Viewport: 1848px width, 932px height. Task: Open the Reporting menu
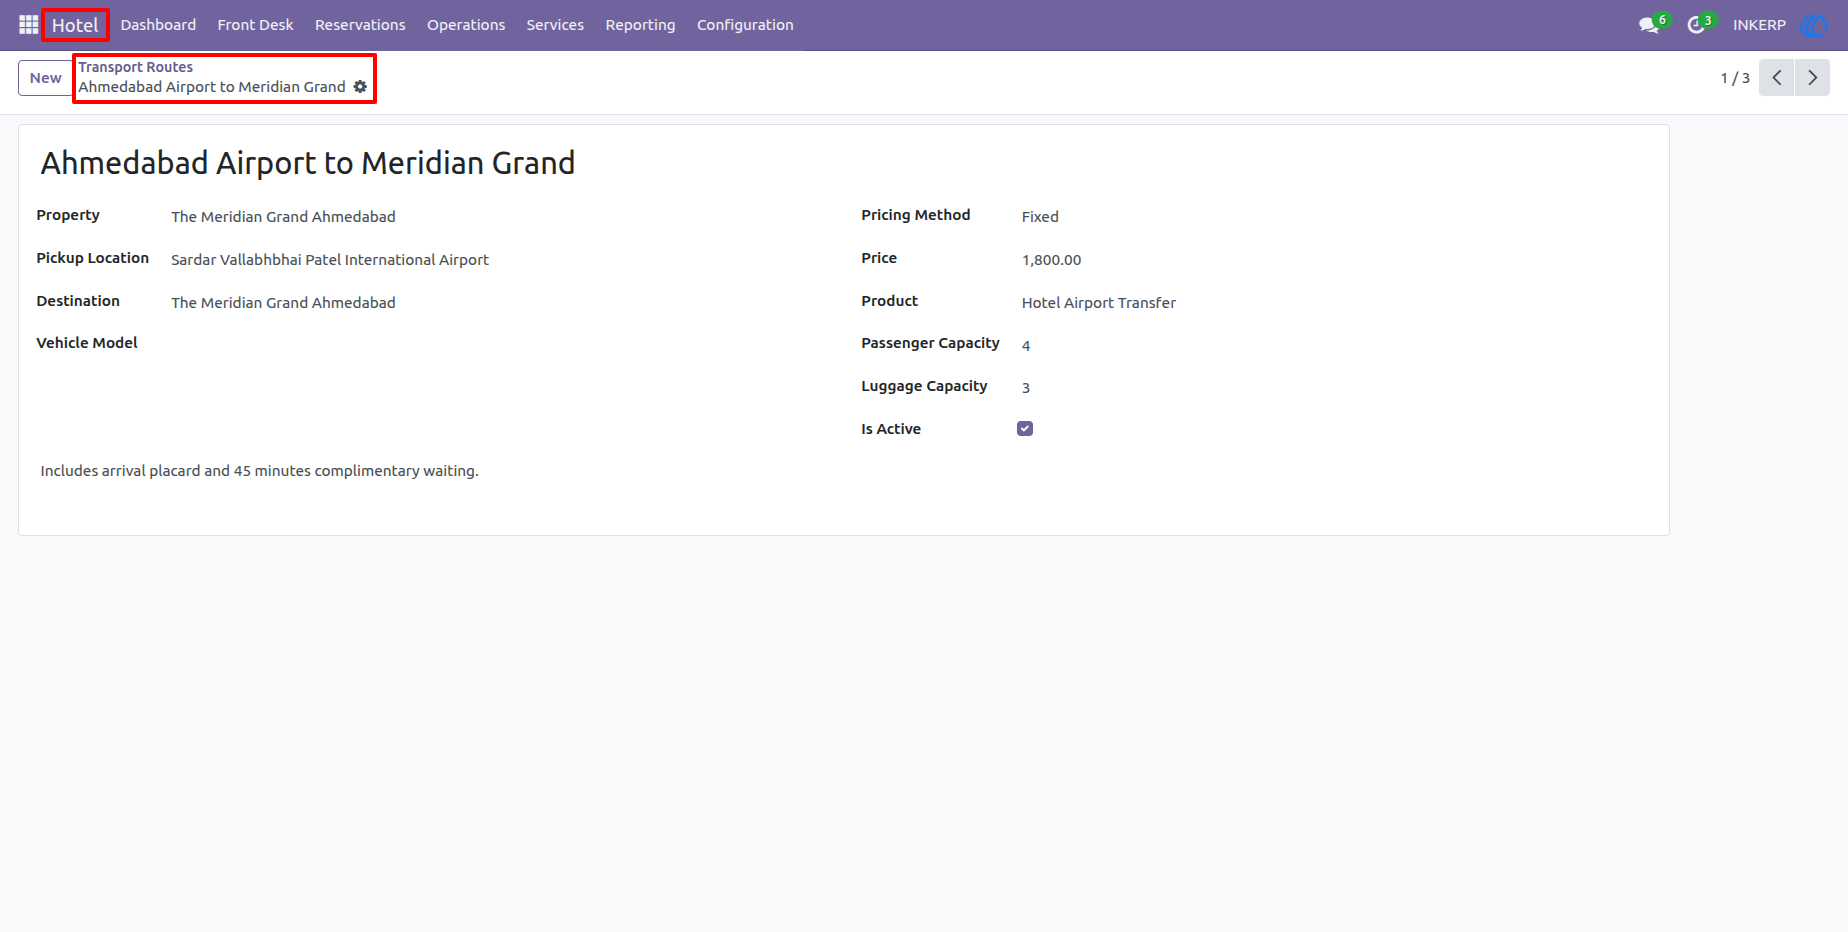(640, 25)
